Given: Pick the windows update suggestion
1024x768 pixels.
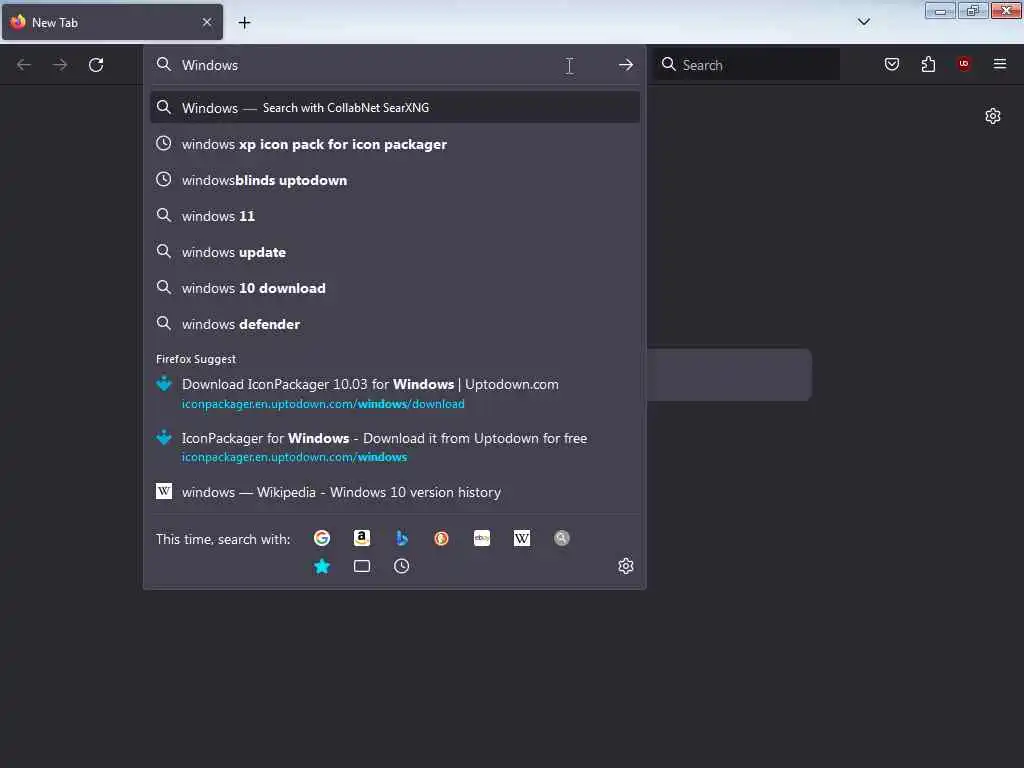Looking at the screenshot, I should [x=394, y=252].
